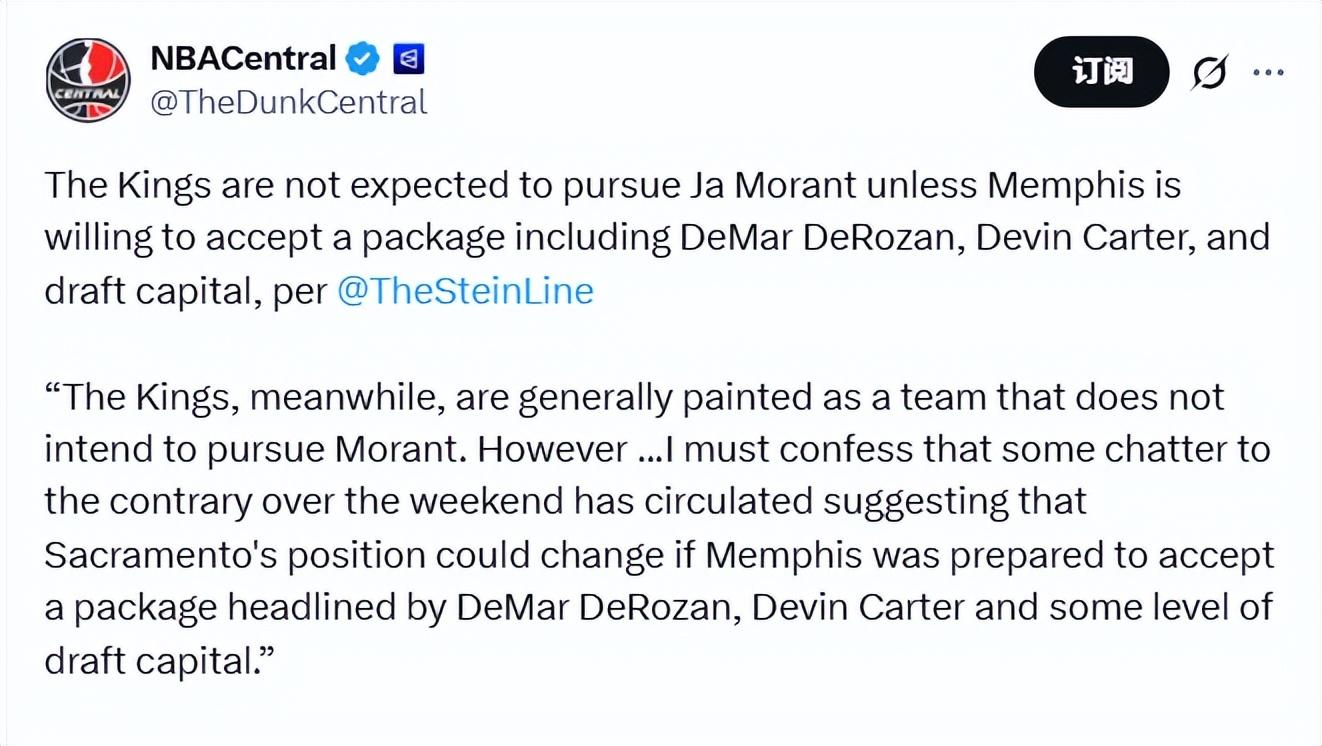Open the NBACentral profile avatar

pos(88,80)
